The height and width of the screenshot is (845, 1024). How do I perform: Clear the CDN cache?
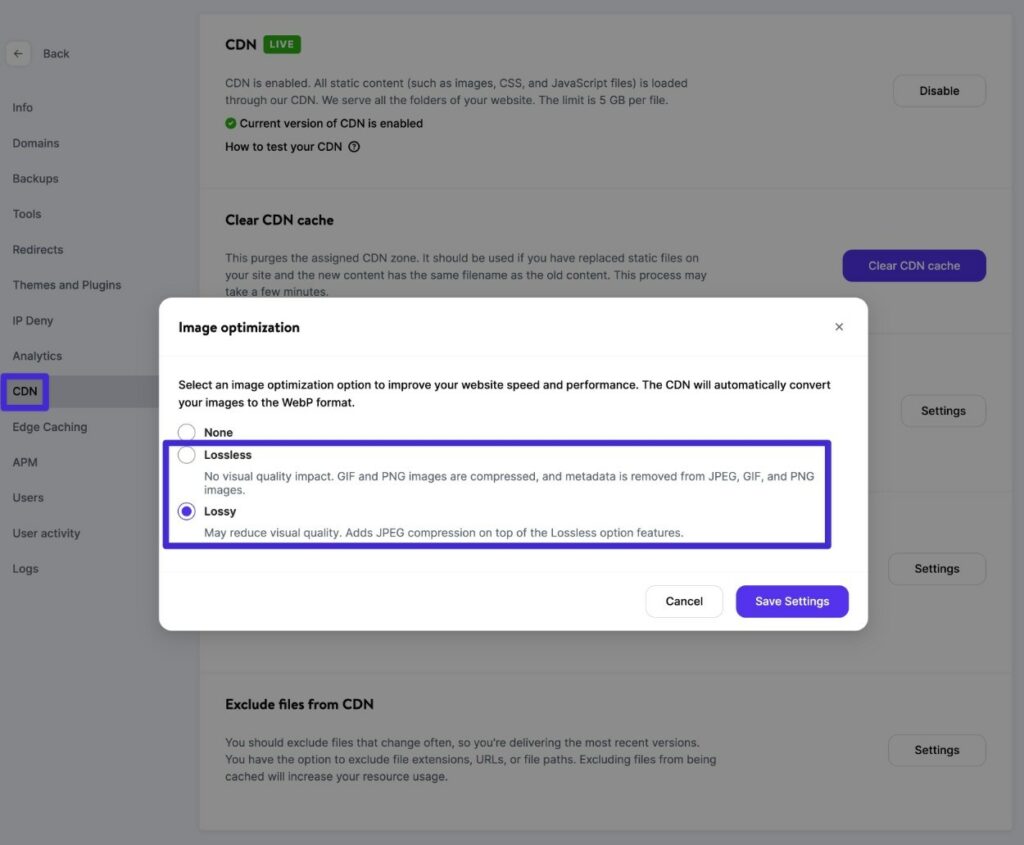(913, 265)
